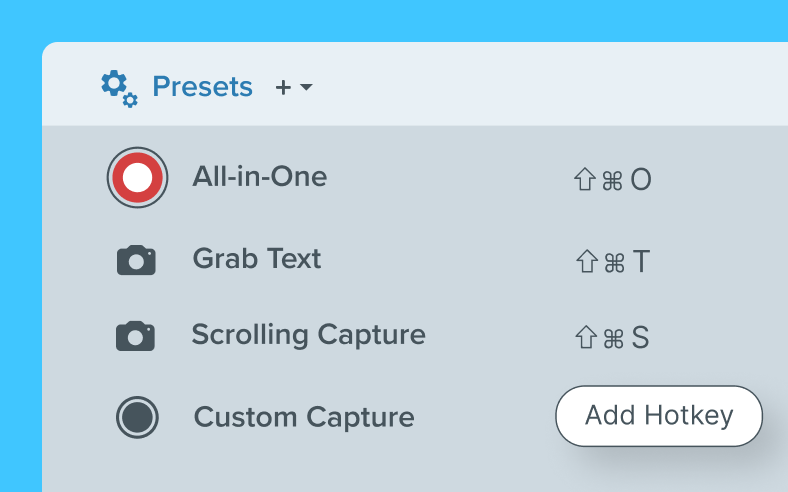Image resolution: width=788 pixels, height=492 pixels.
Task: Click the shift arrow symbol beside letter O
Action: (584, 180)
